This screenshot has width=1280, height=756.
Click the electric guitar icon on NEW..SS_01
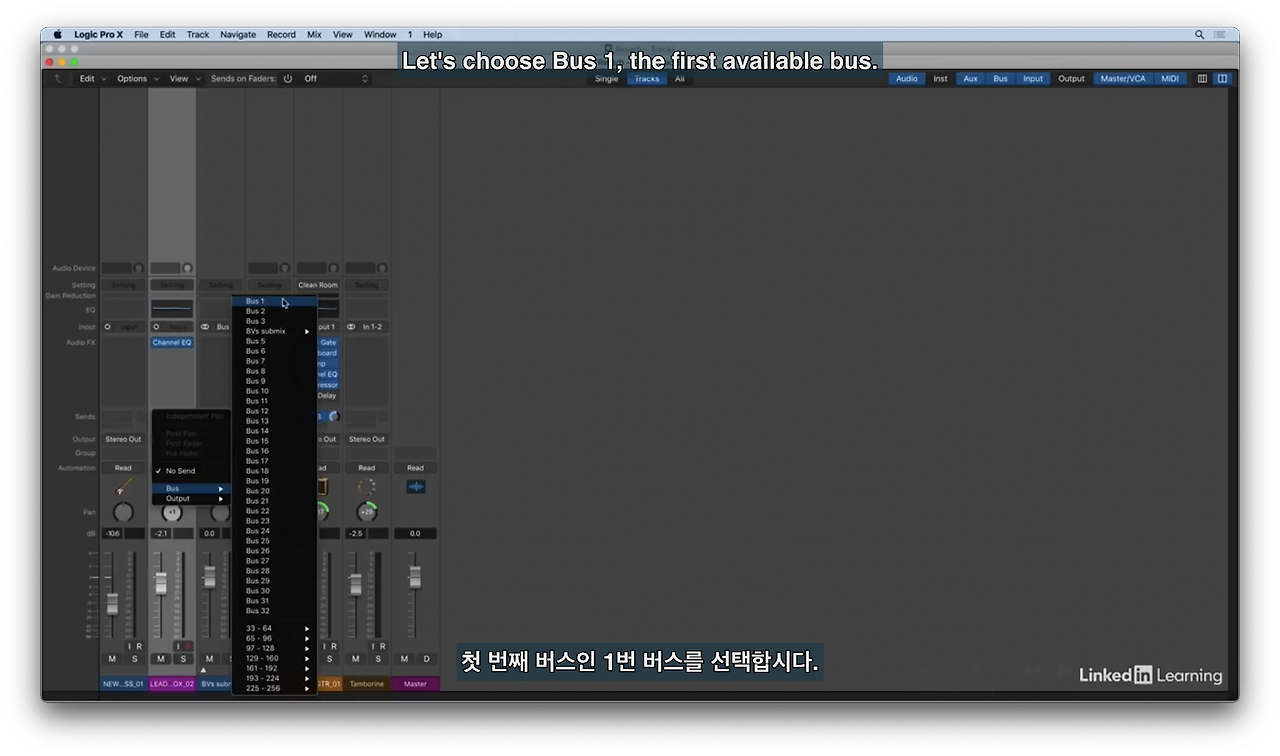pos(123,487)
